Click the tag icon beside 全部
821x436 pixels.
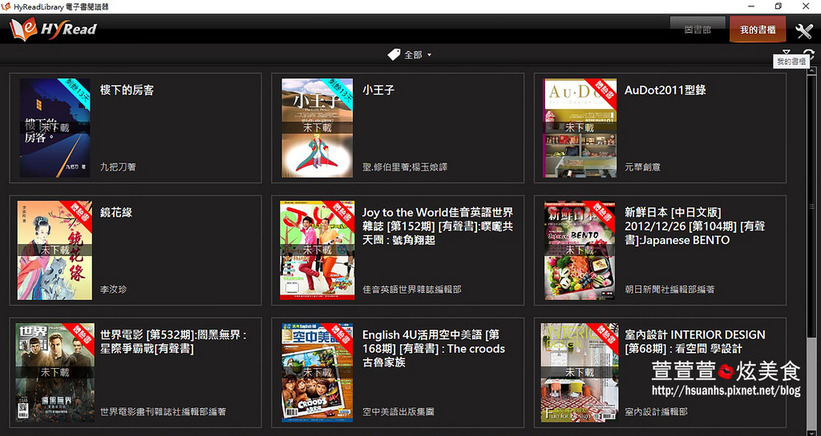(x=394, y=54)
